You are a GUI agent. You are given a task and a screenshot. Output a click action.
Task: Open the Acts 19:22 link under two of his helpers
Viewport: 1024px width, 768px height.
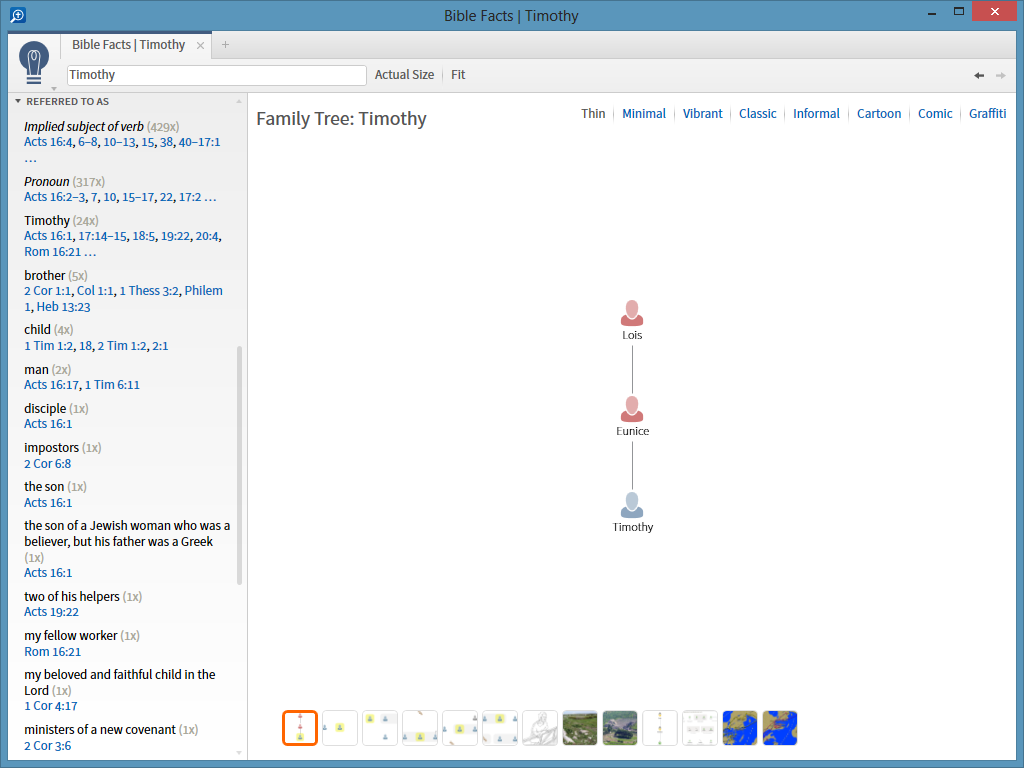pyautogui.click(x=52, y=612)
